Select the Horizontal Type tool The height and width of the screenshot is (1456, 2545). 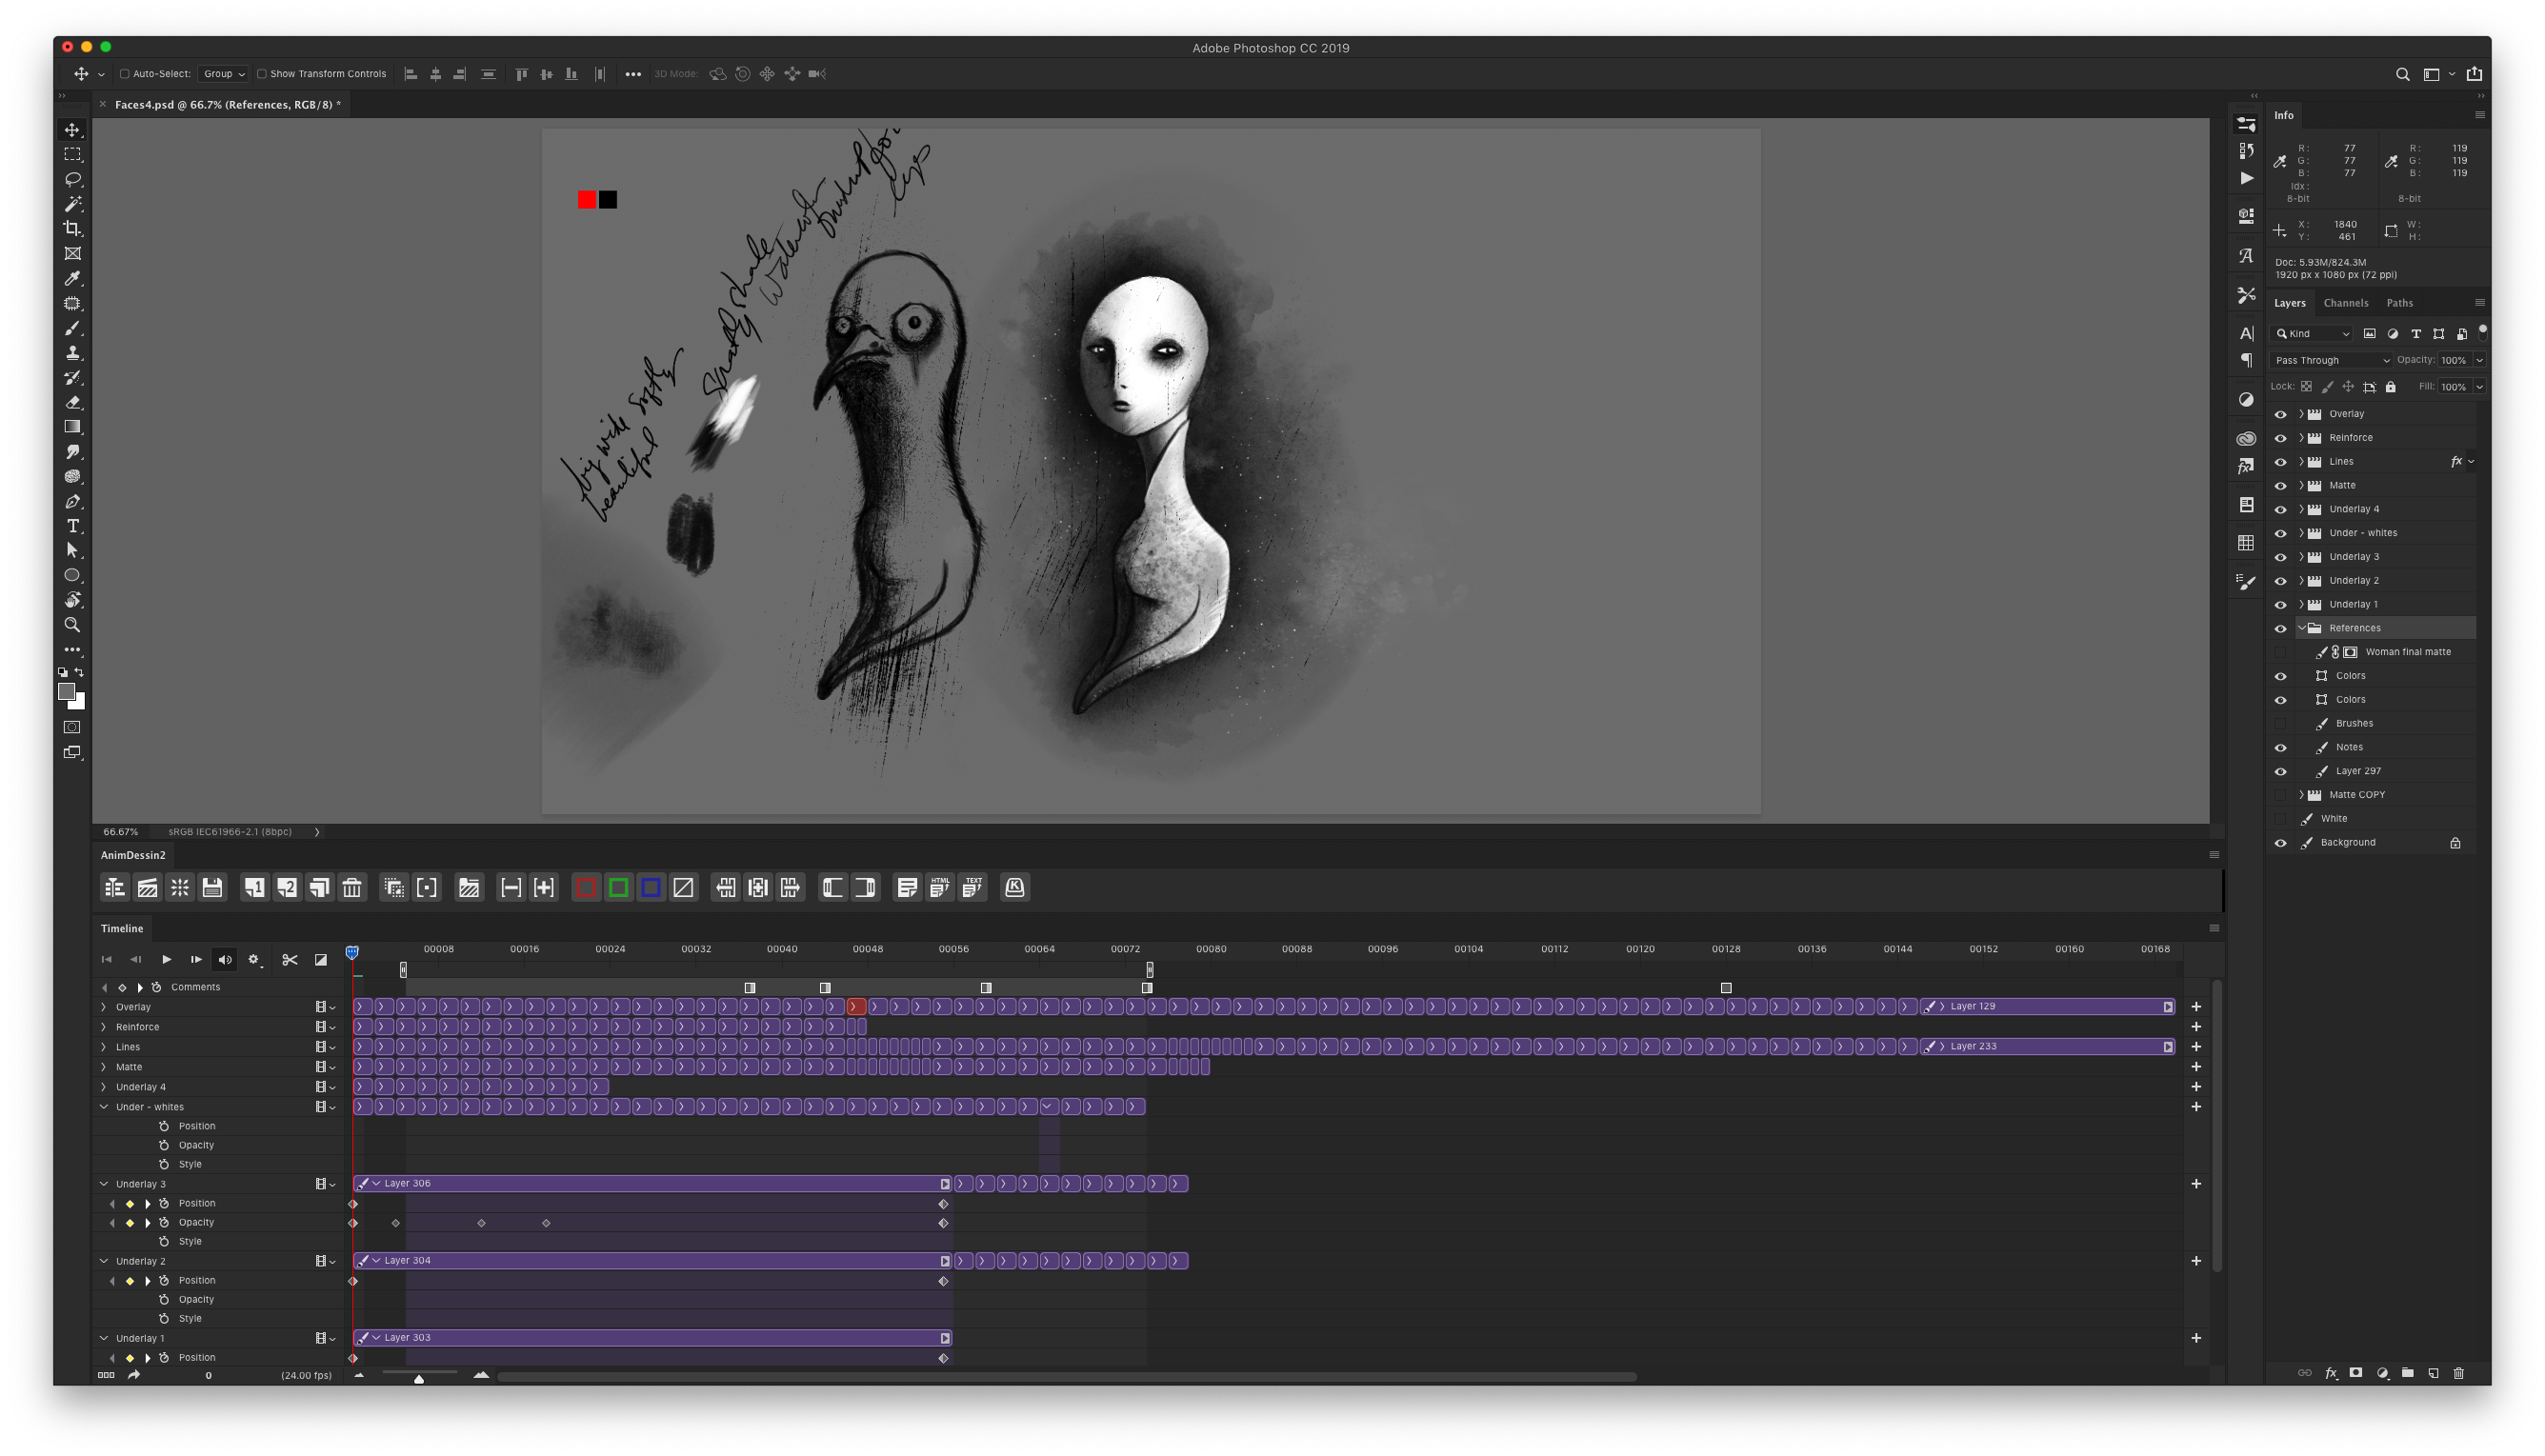click(72, 526)
